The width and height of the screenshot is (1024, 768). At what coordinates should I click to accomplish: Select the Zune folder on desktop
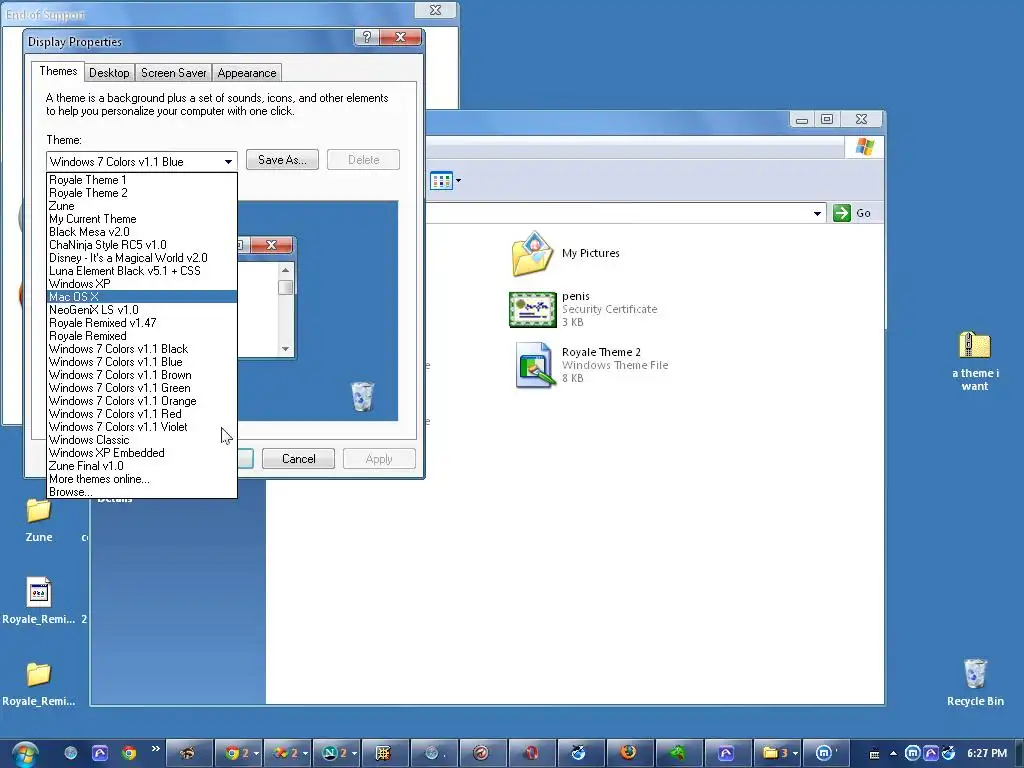[x=39, y=520]
